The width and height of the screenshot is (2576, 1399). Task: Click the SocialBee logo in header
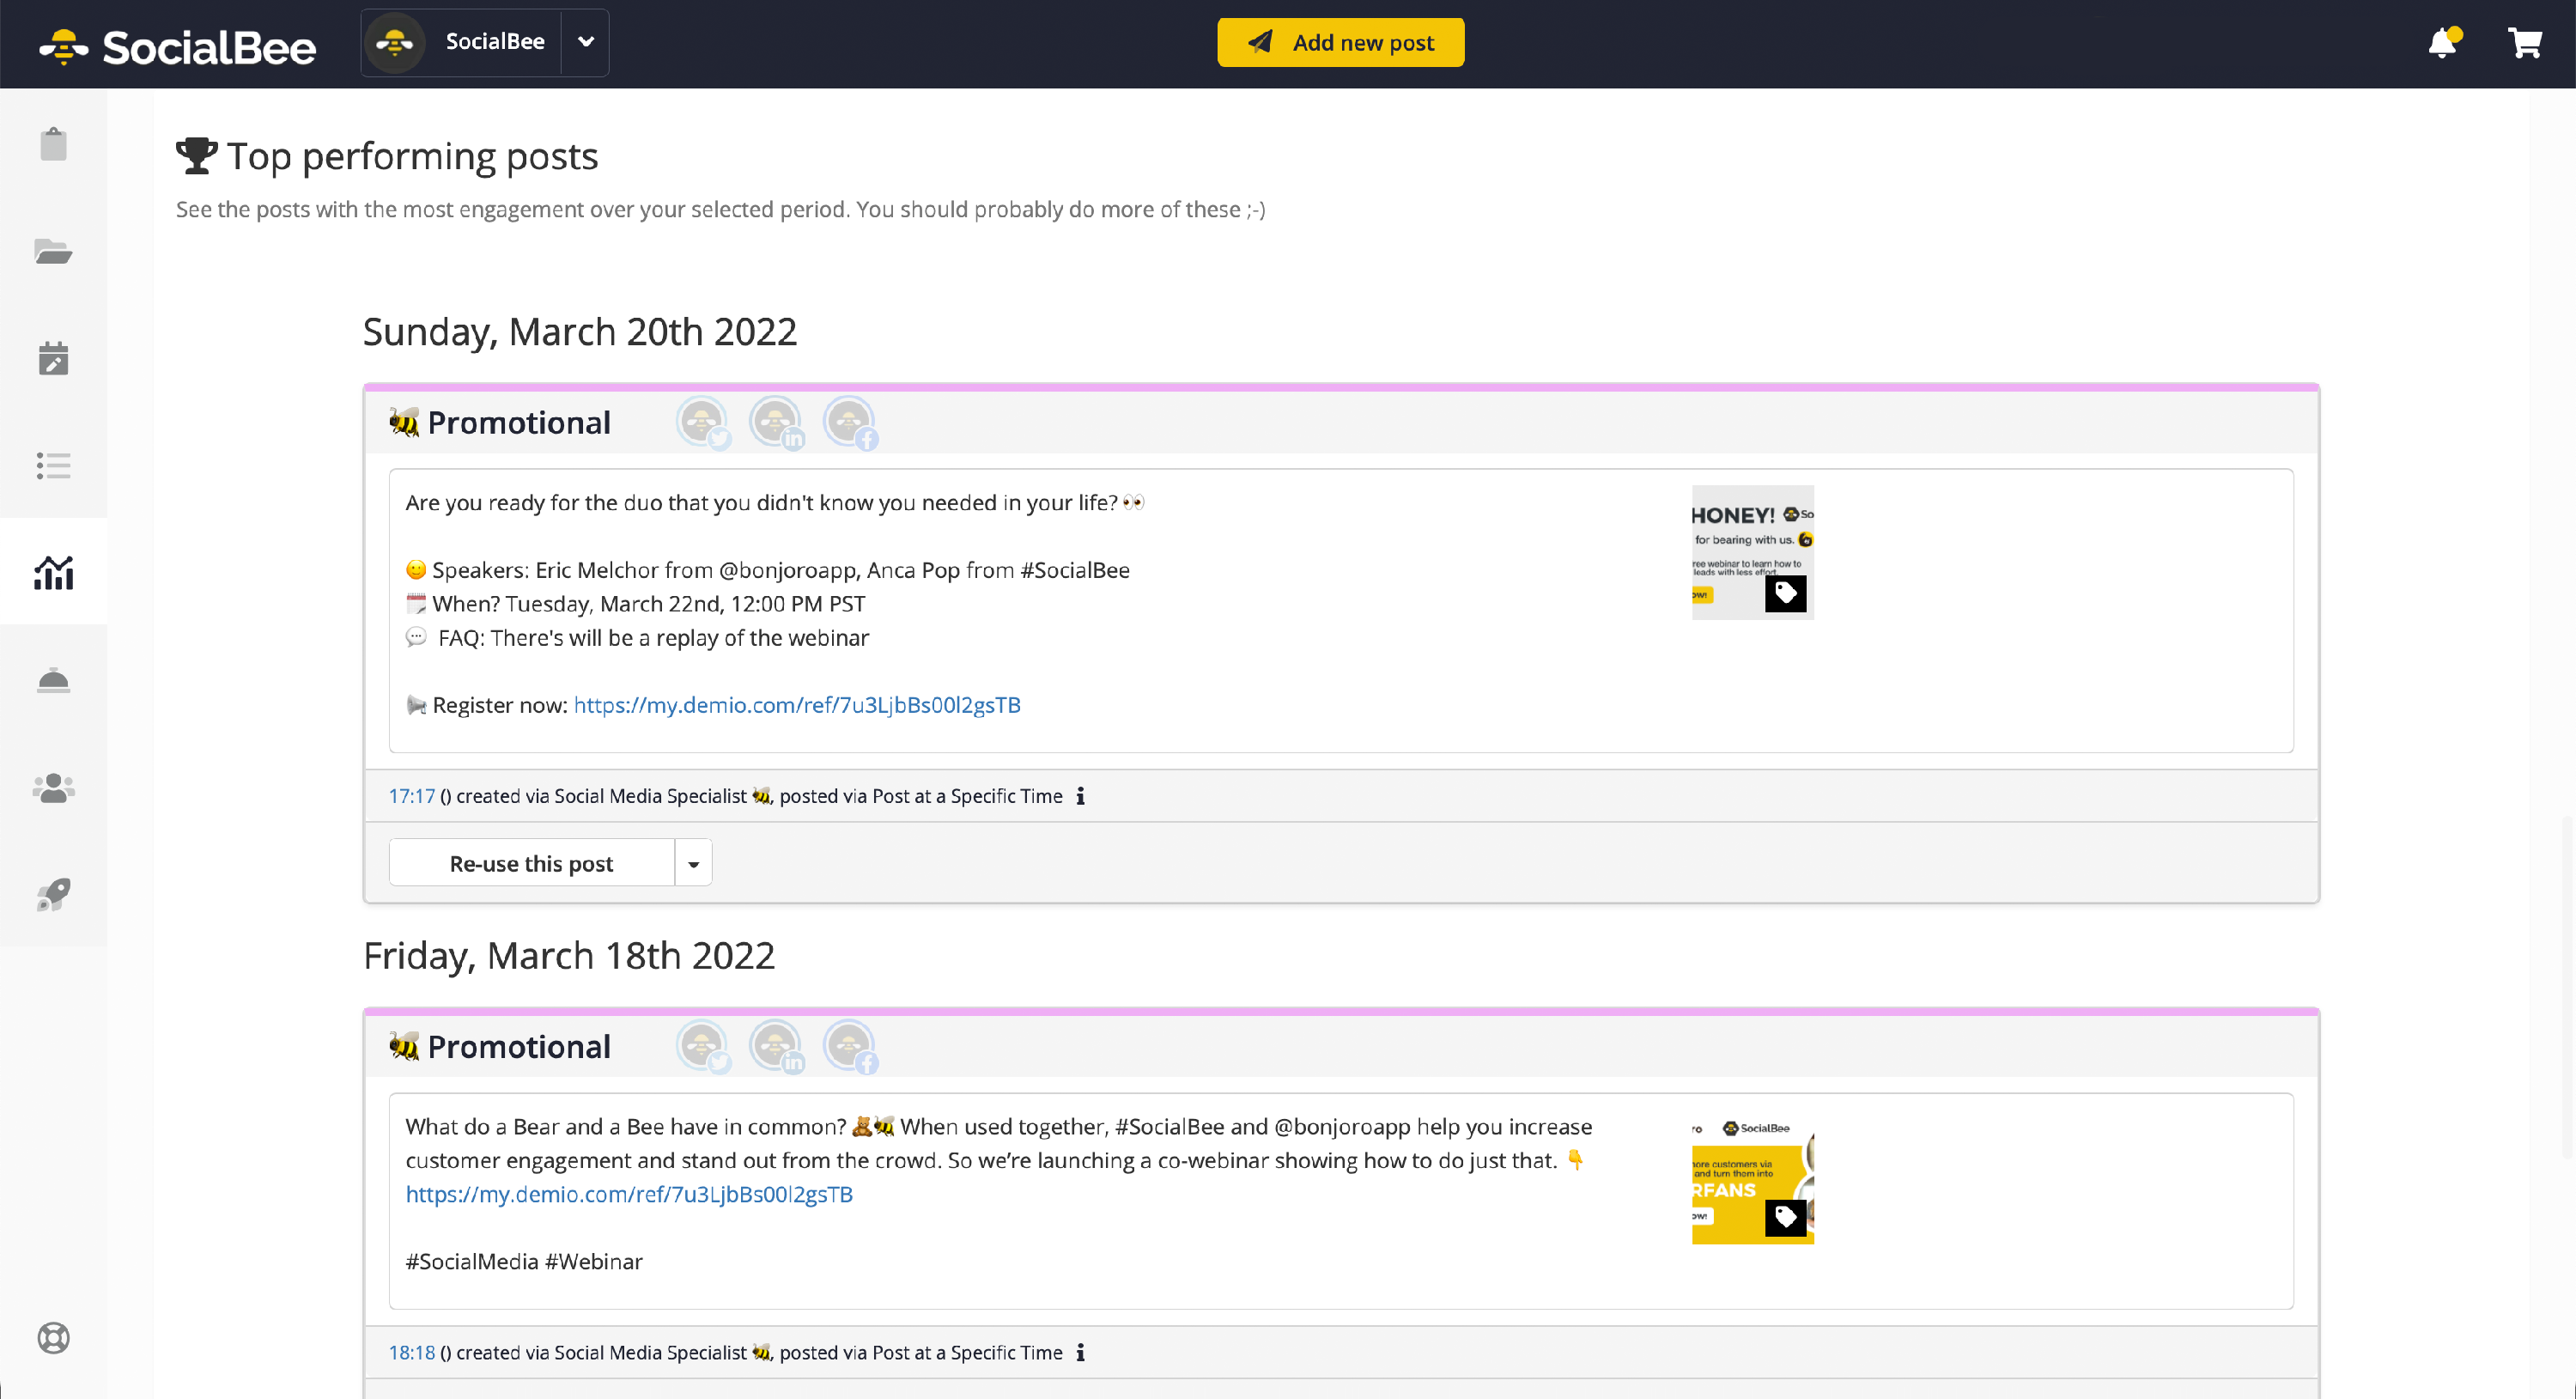point(177,46)
